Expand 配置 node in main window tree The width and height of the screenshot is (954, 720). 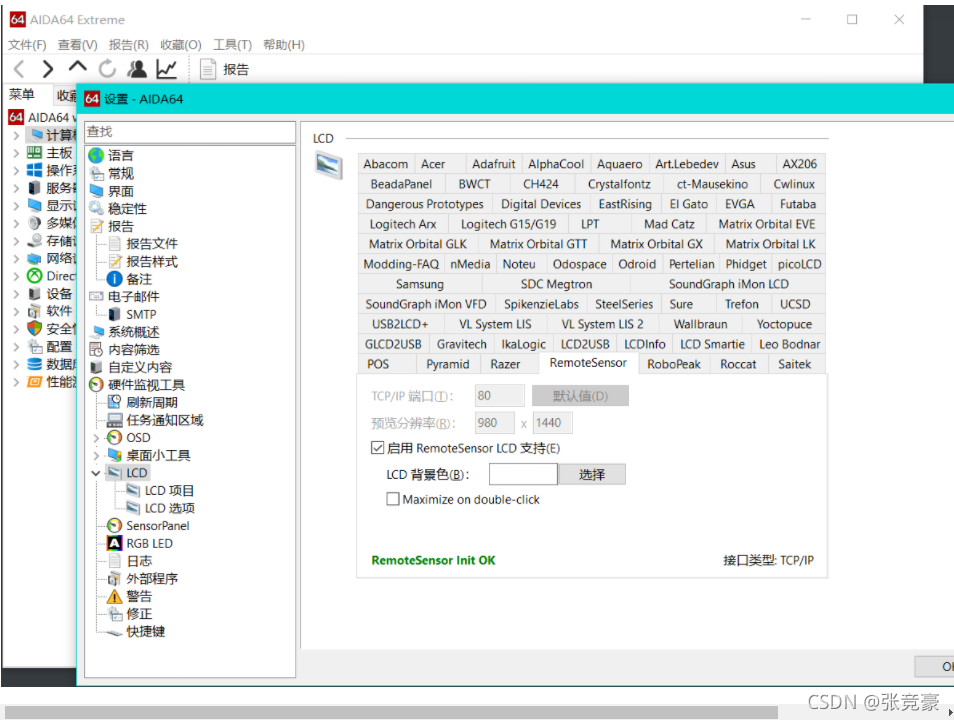click(16, 347)
